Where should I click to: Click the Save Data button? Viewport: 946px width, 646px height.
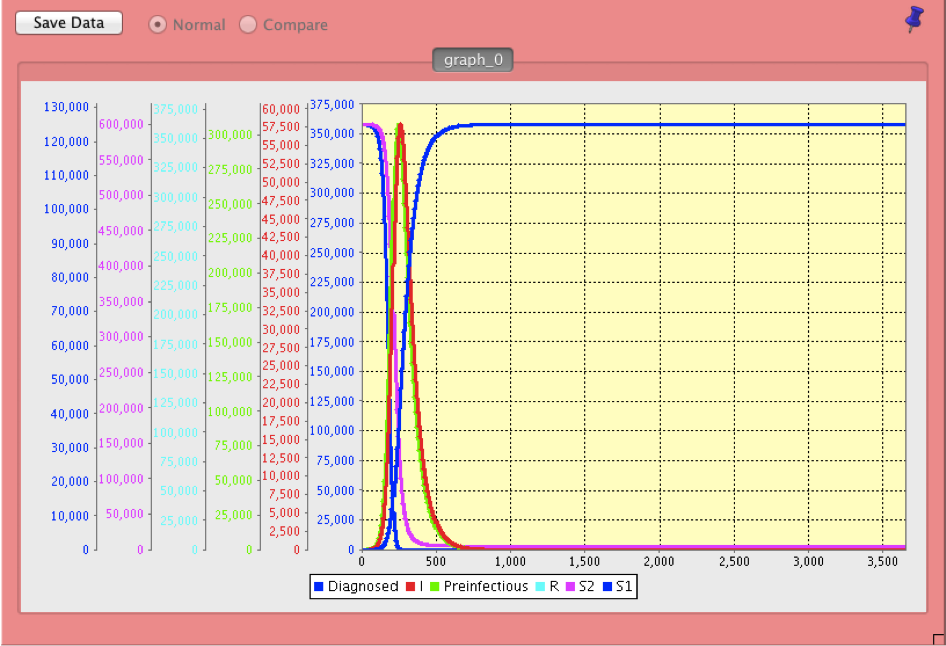tap(69, 23)
